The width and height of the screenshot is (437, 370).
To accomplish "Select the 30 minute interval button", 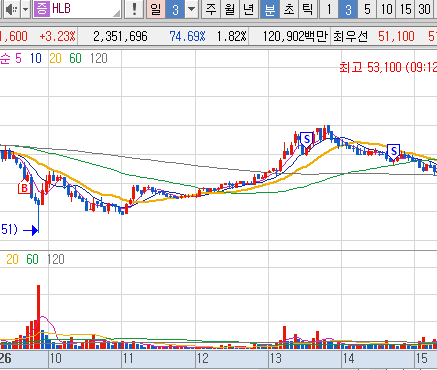I will tap(424, 9).
